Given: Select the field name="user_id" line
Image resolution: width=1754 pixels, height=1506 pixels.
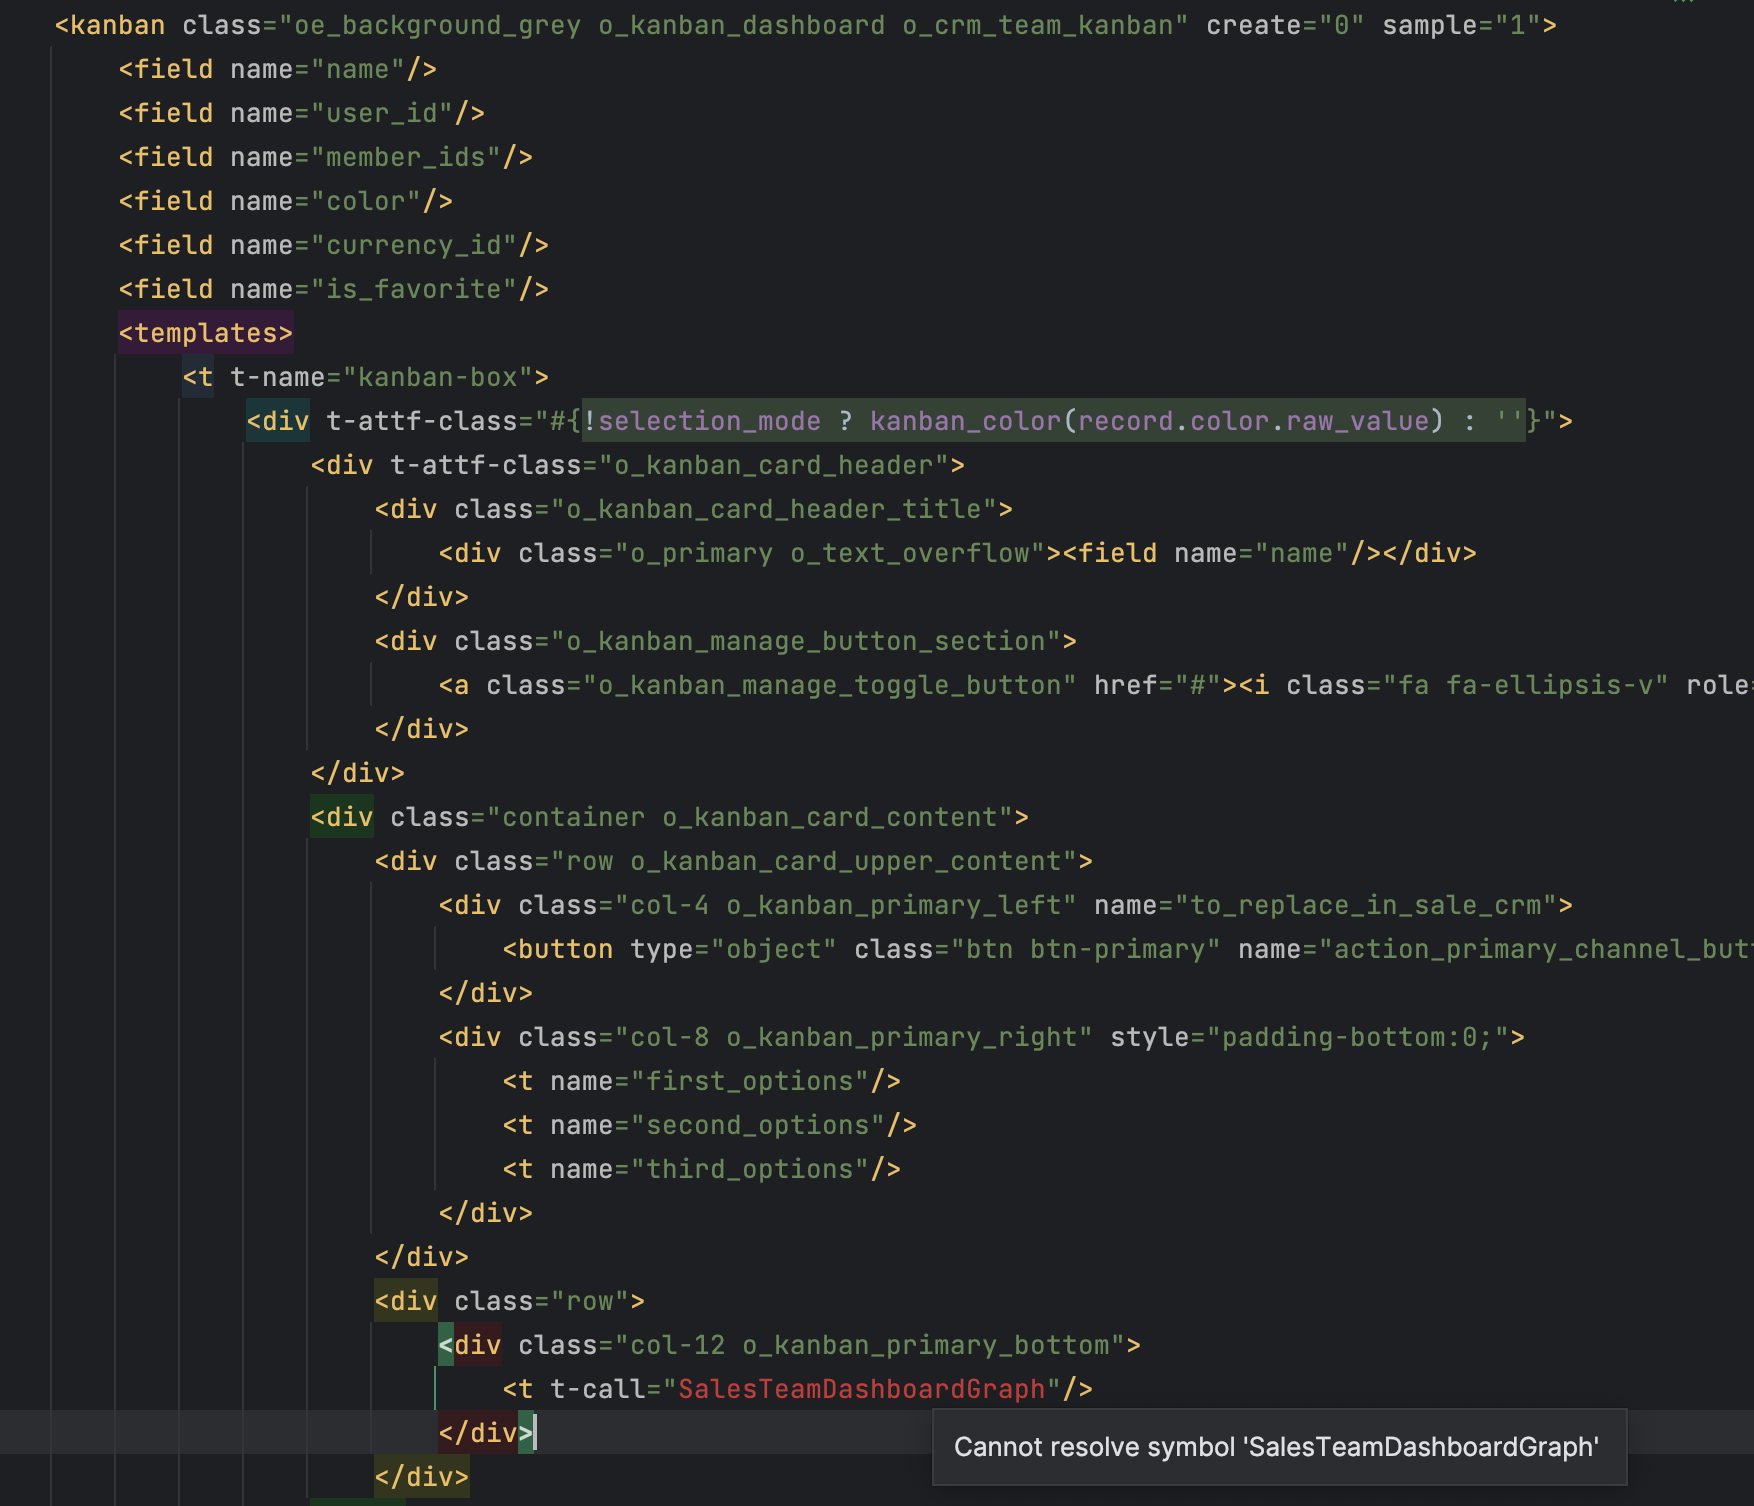Looking at the screenshot, I should [x=300, y=112].
